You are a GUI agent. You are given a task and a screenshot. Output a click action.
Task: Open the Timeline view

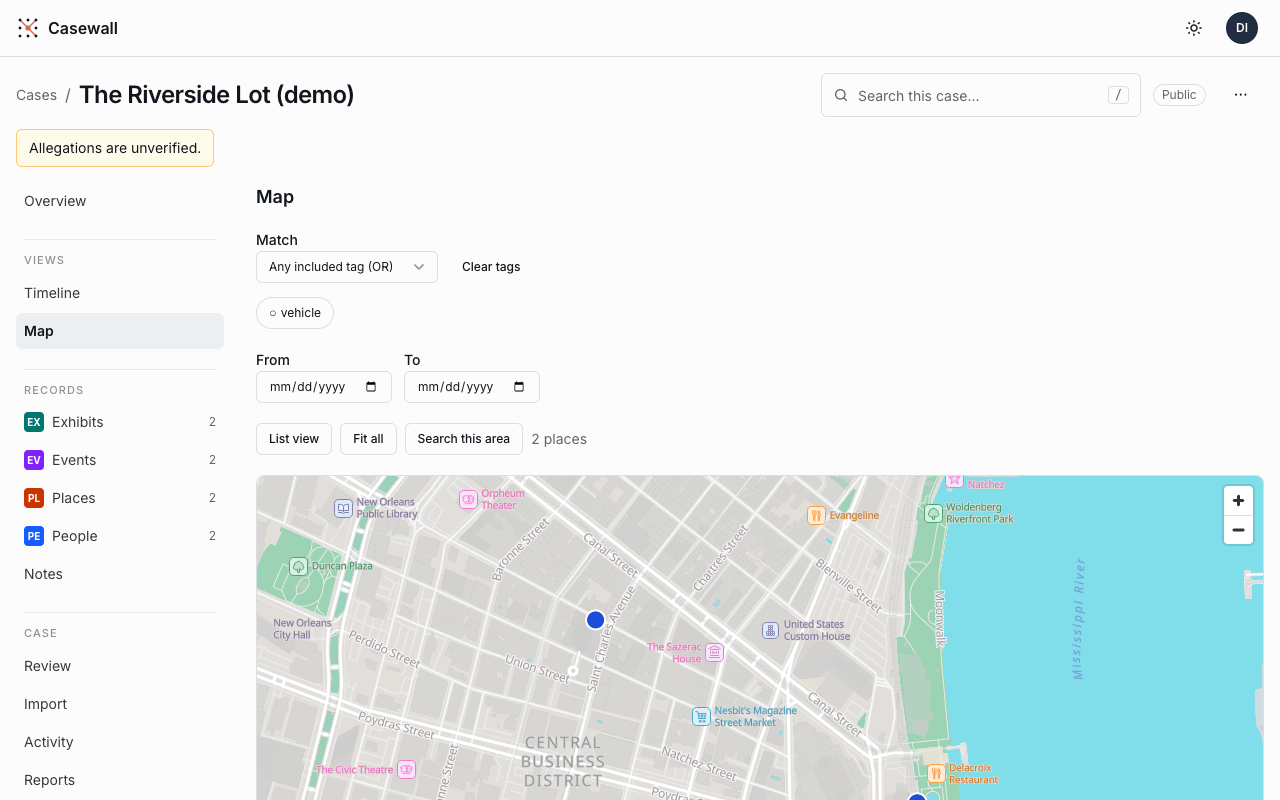120,293
